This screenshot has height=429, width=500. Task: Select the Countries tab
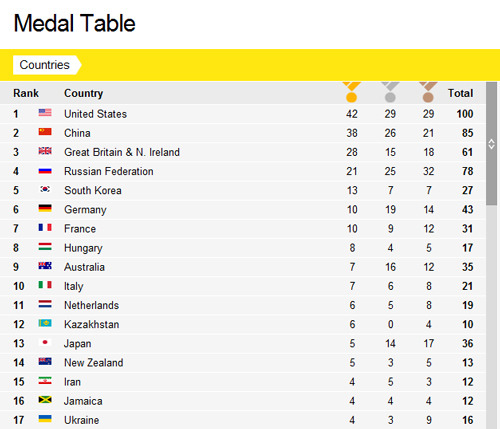[x=47, y=65]
